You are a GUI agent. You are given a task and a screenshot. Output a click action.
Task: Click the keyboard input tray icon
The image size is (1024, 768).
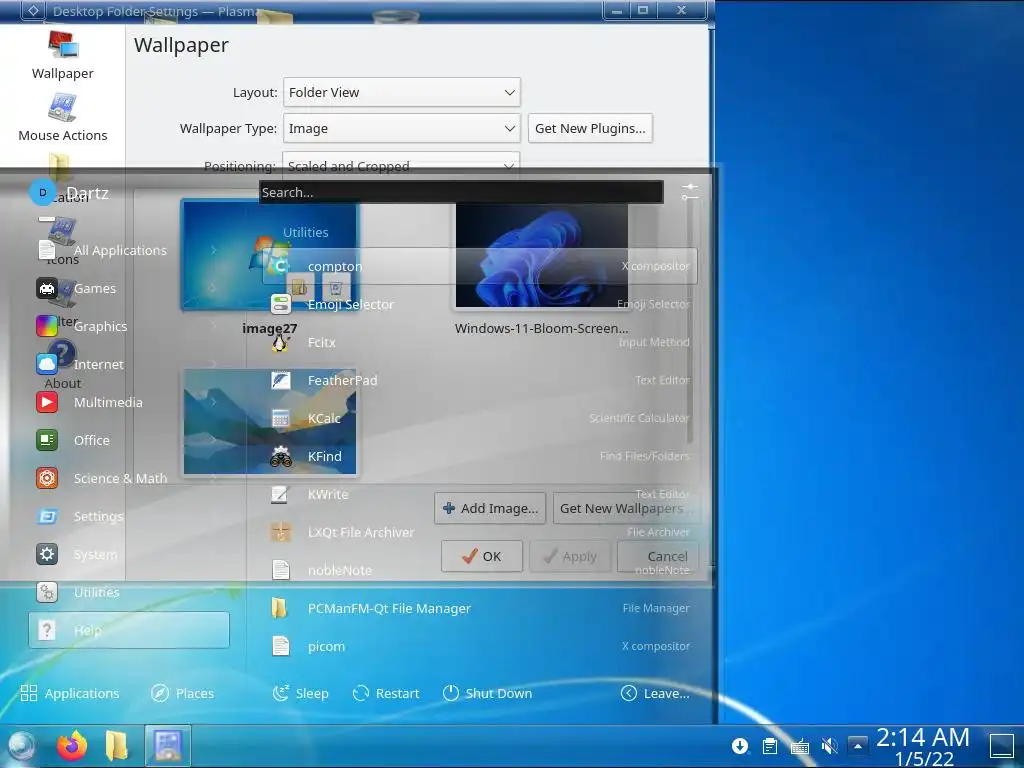tap(799, 746)
